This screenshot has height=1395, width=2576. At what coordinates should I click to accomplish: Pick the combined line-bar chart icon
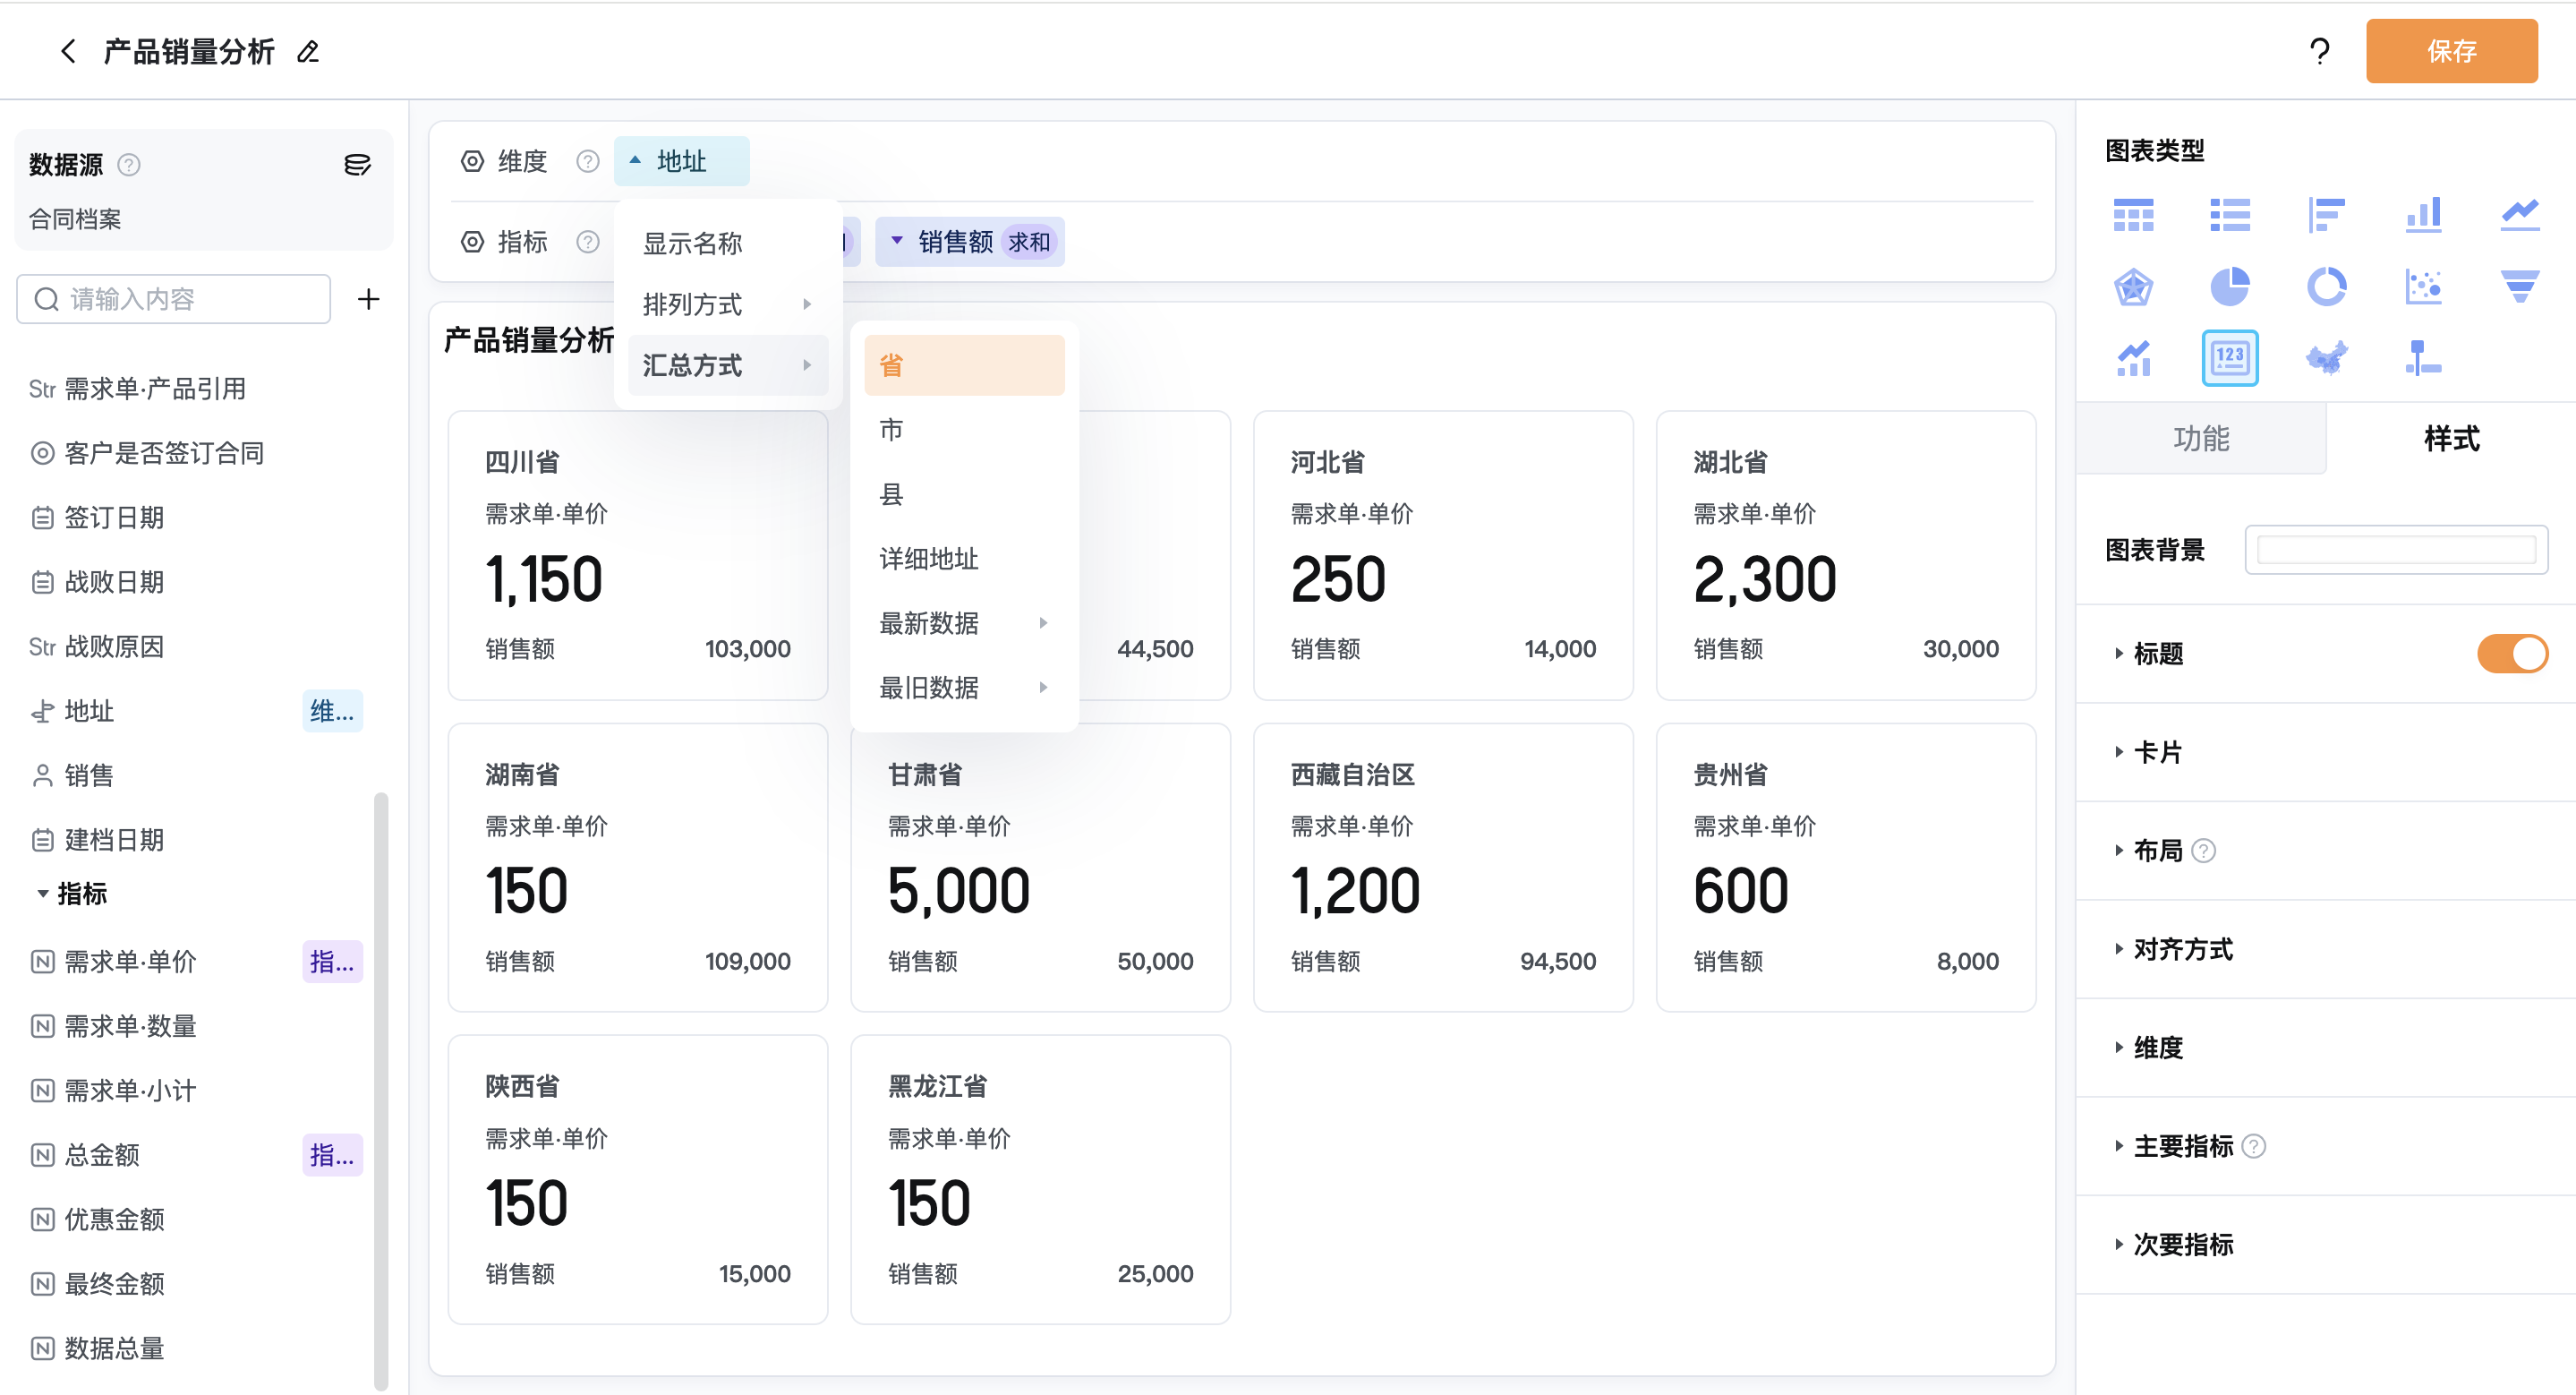click(2133, 358)
